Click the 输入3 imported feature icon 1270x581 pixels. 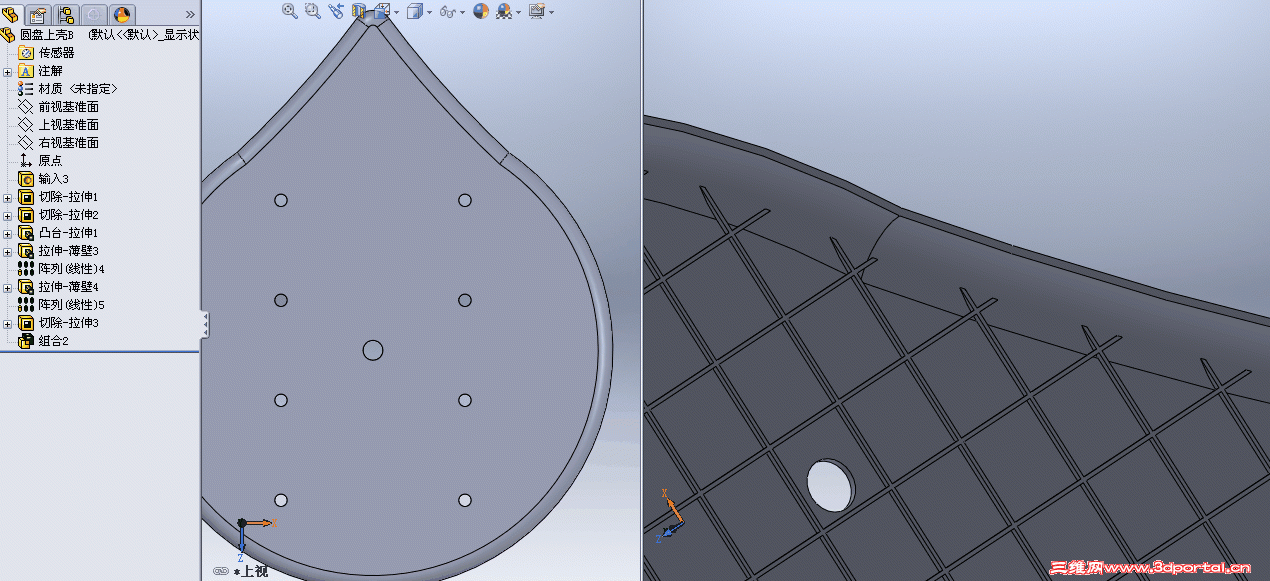pyautogui.click(x=26, y=179)
